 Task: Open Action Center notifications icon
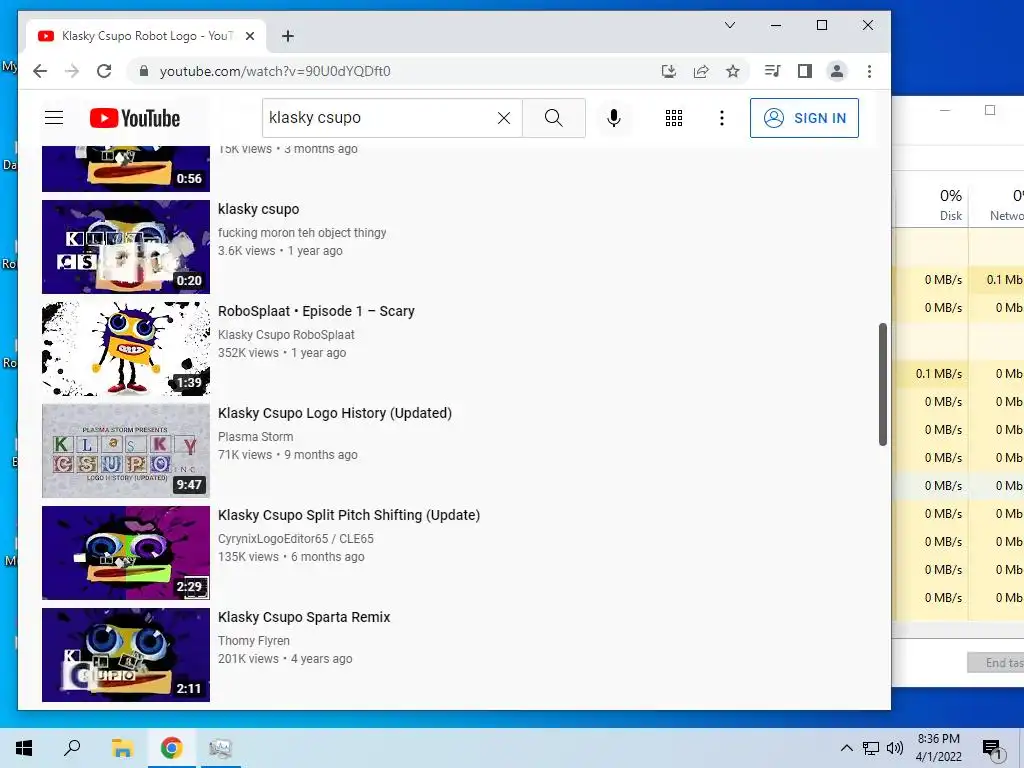point(993,748)
